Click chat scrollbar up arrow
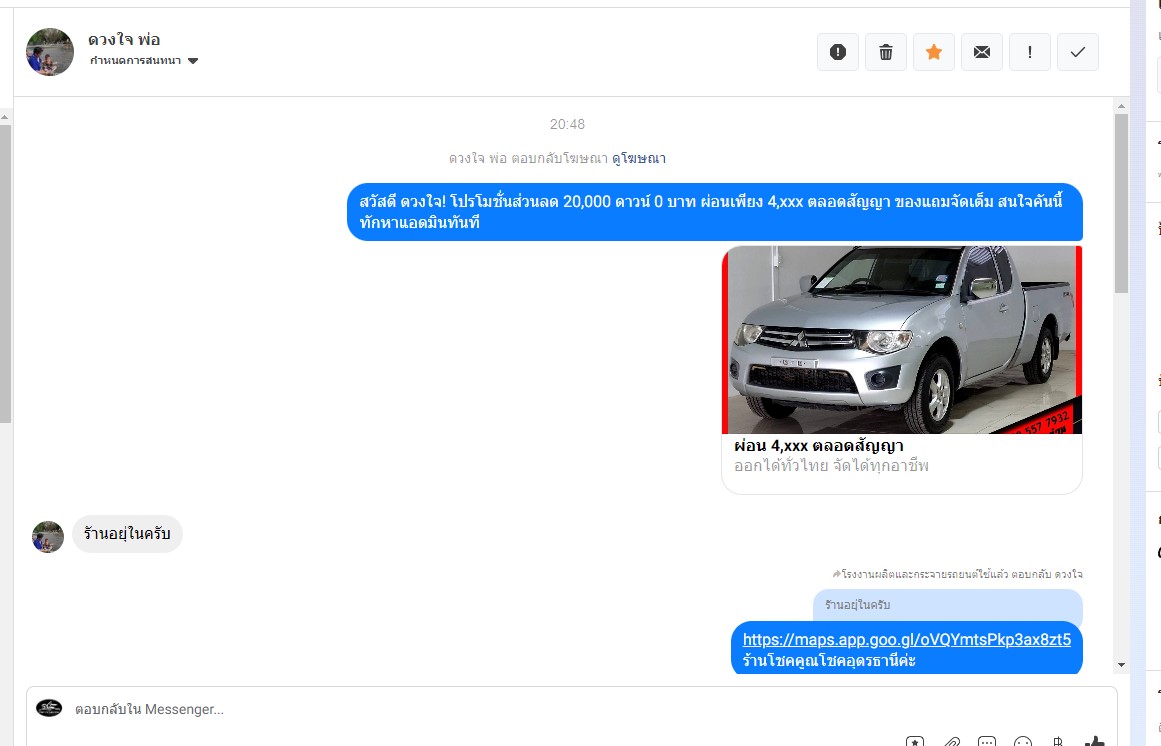Viewport: 1161px width, 746px height. (1121, 107)
